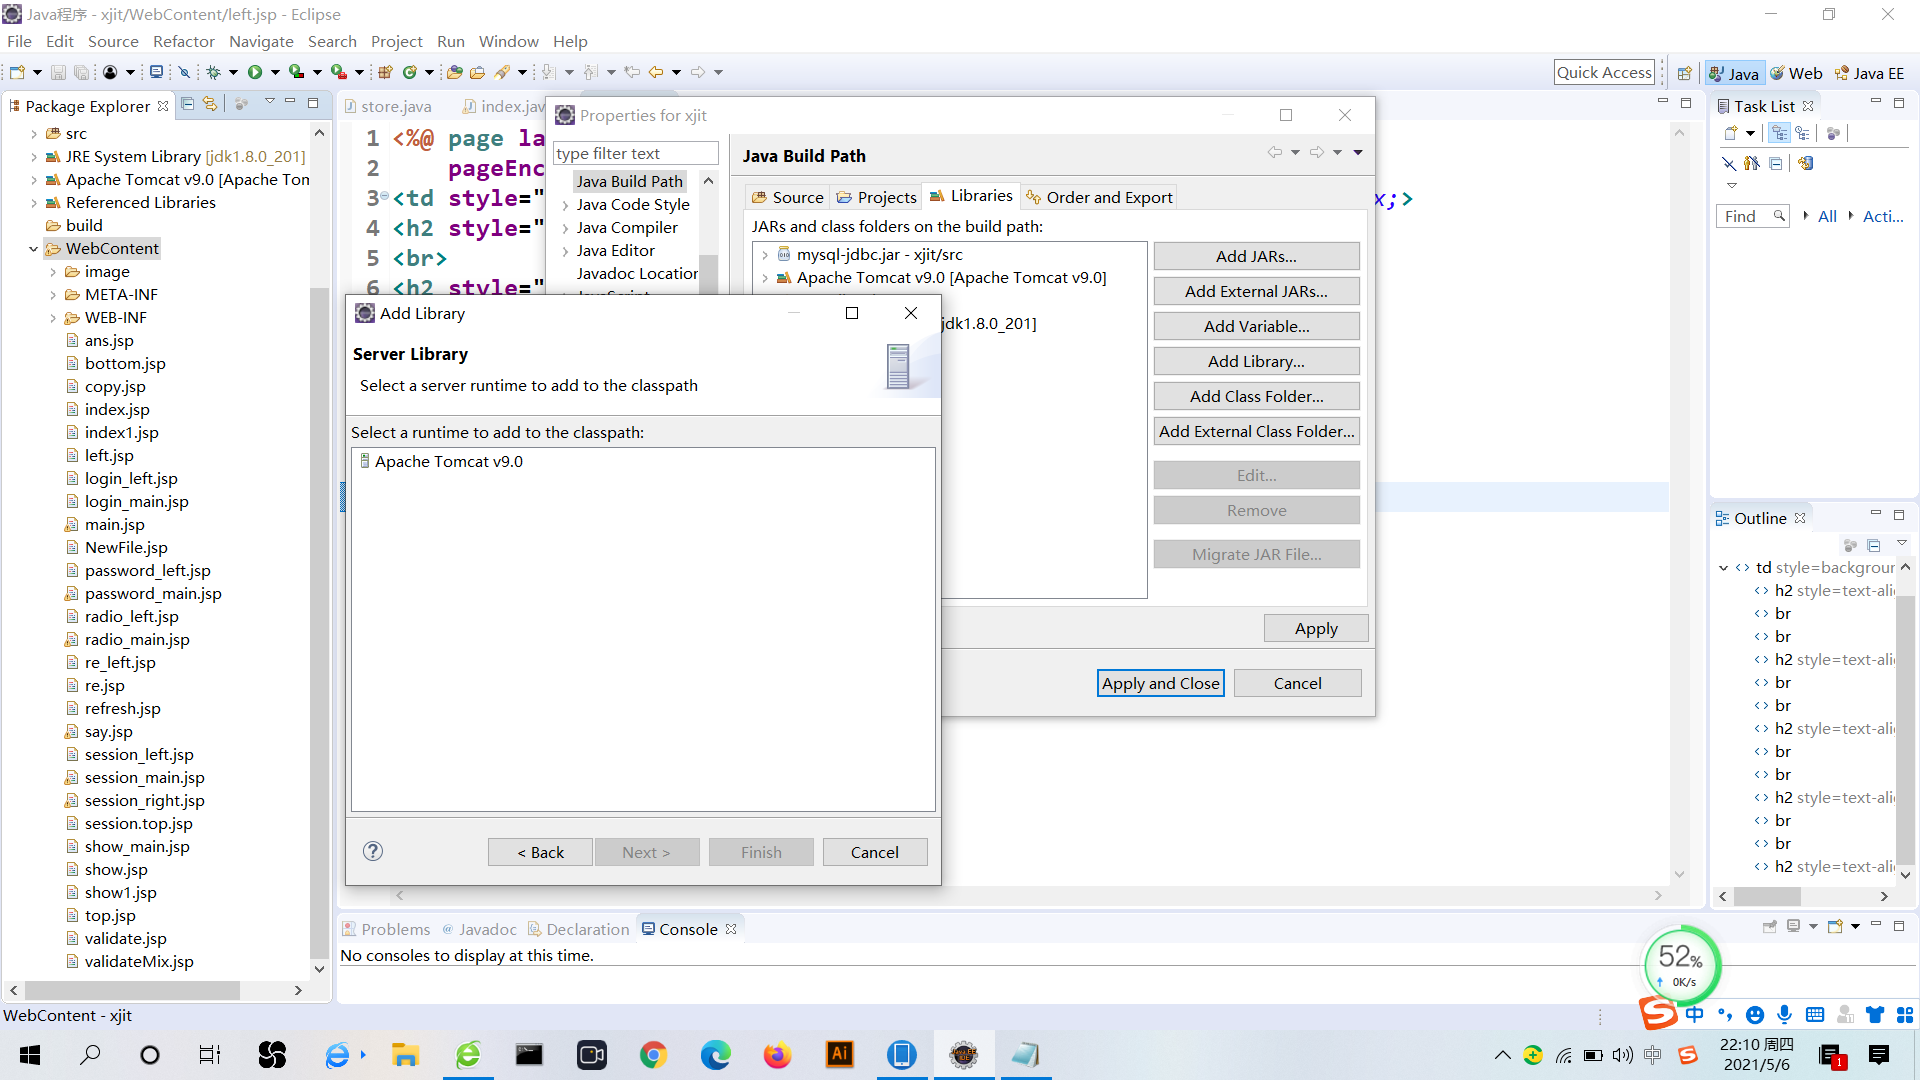Click the Debug bug icon in toolbar
Viewport: 1920px width, 1080px height.
pos(213,72)
